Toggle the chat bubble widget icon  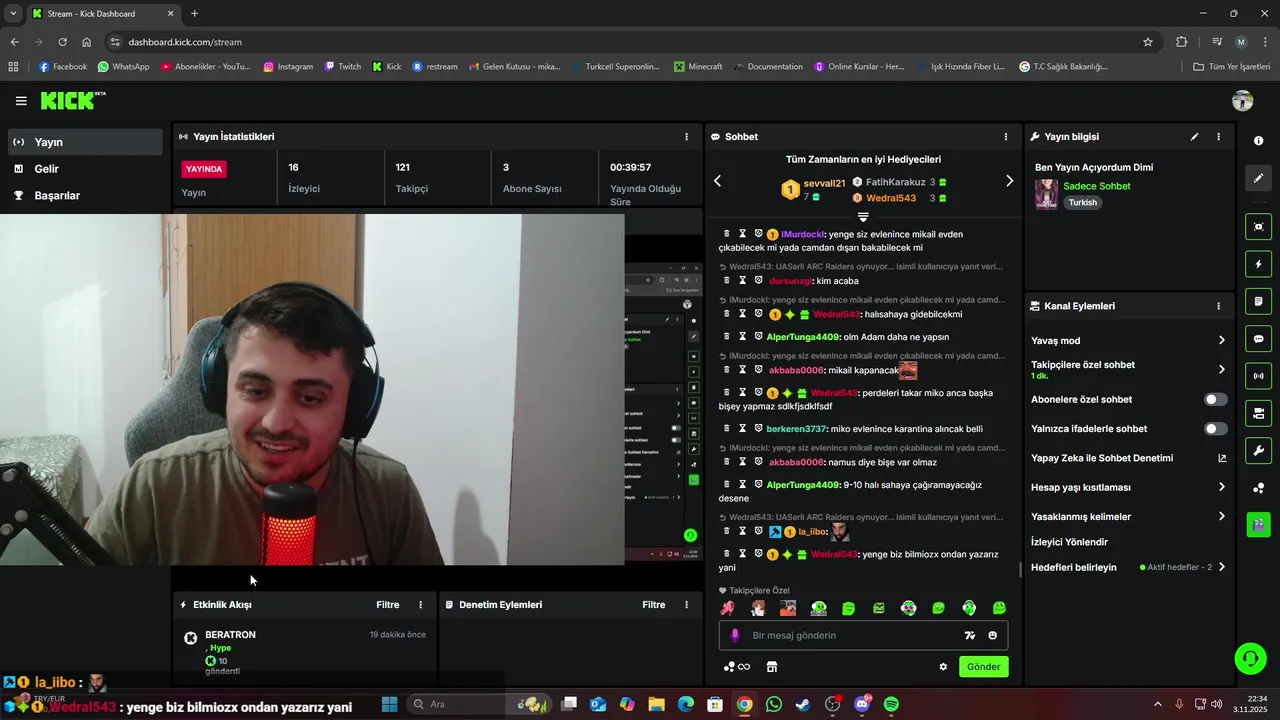coord(1258,339)
